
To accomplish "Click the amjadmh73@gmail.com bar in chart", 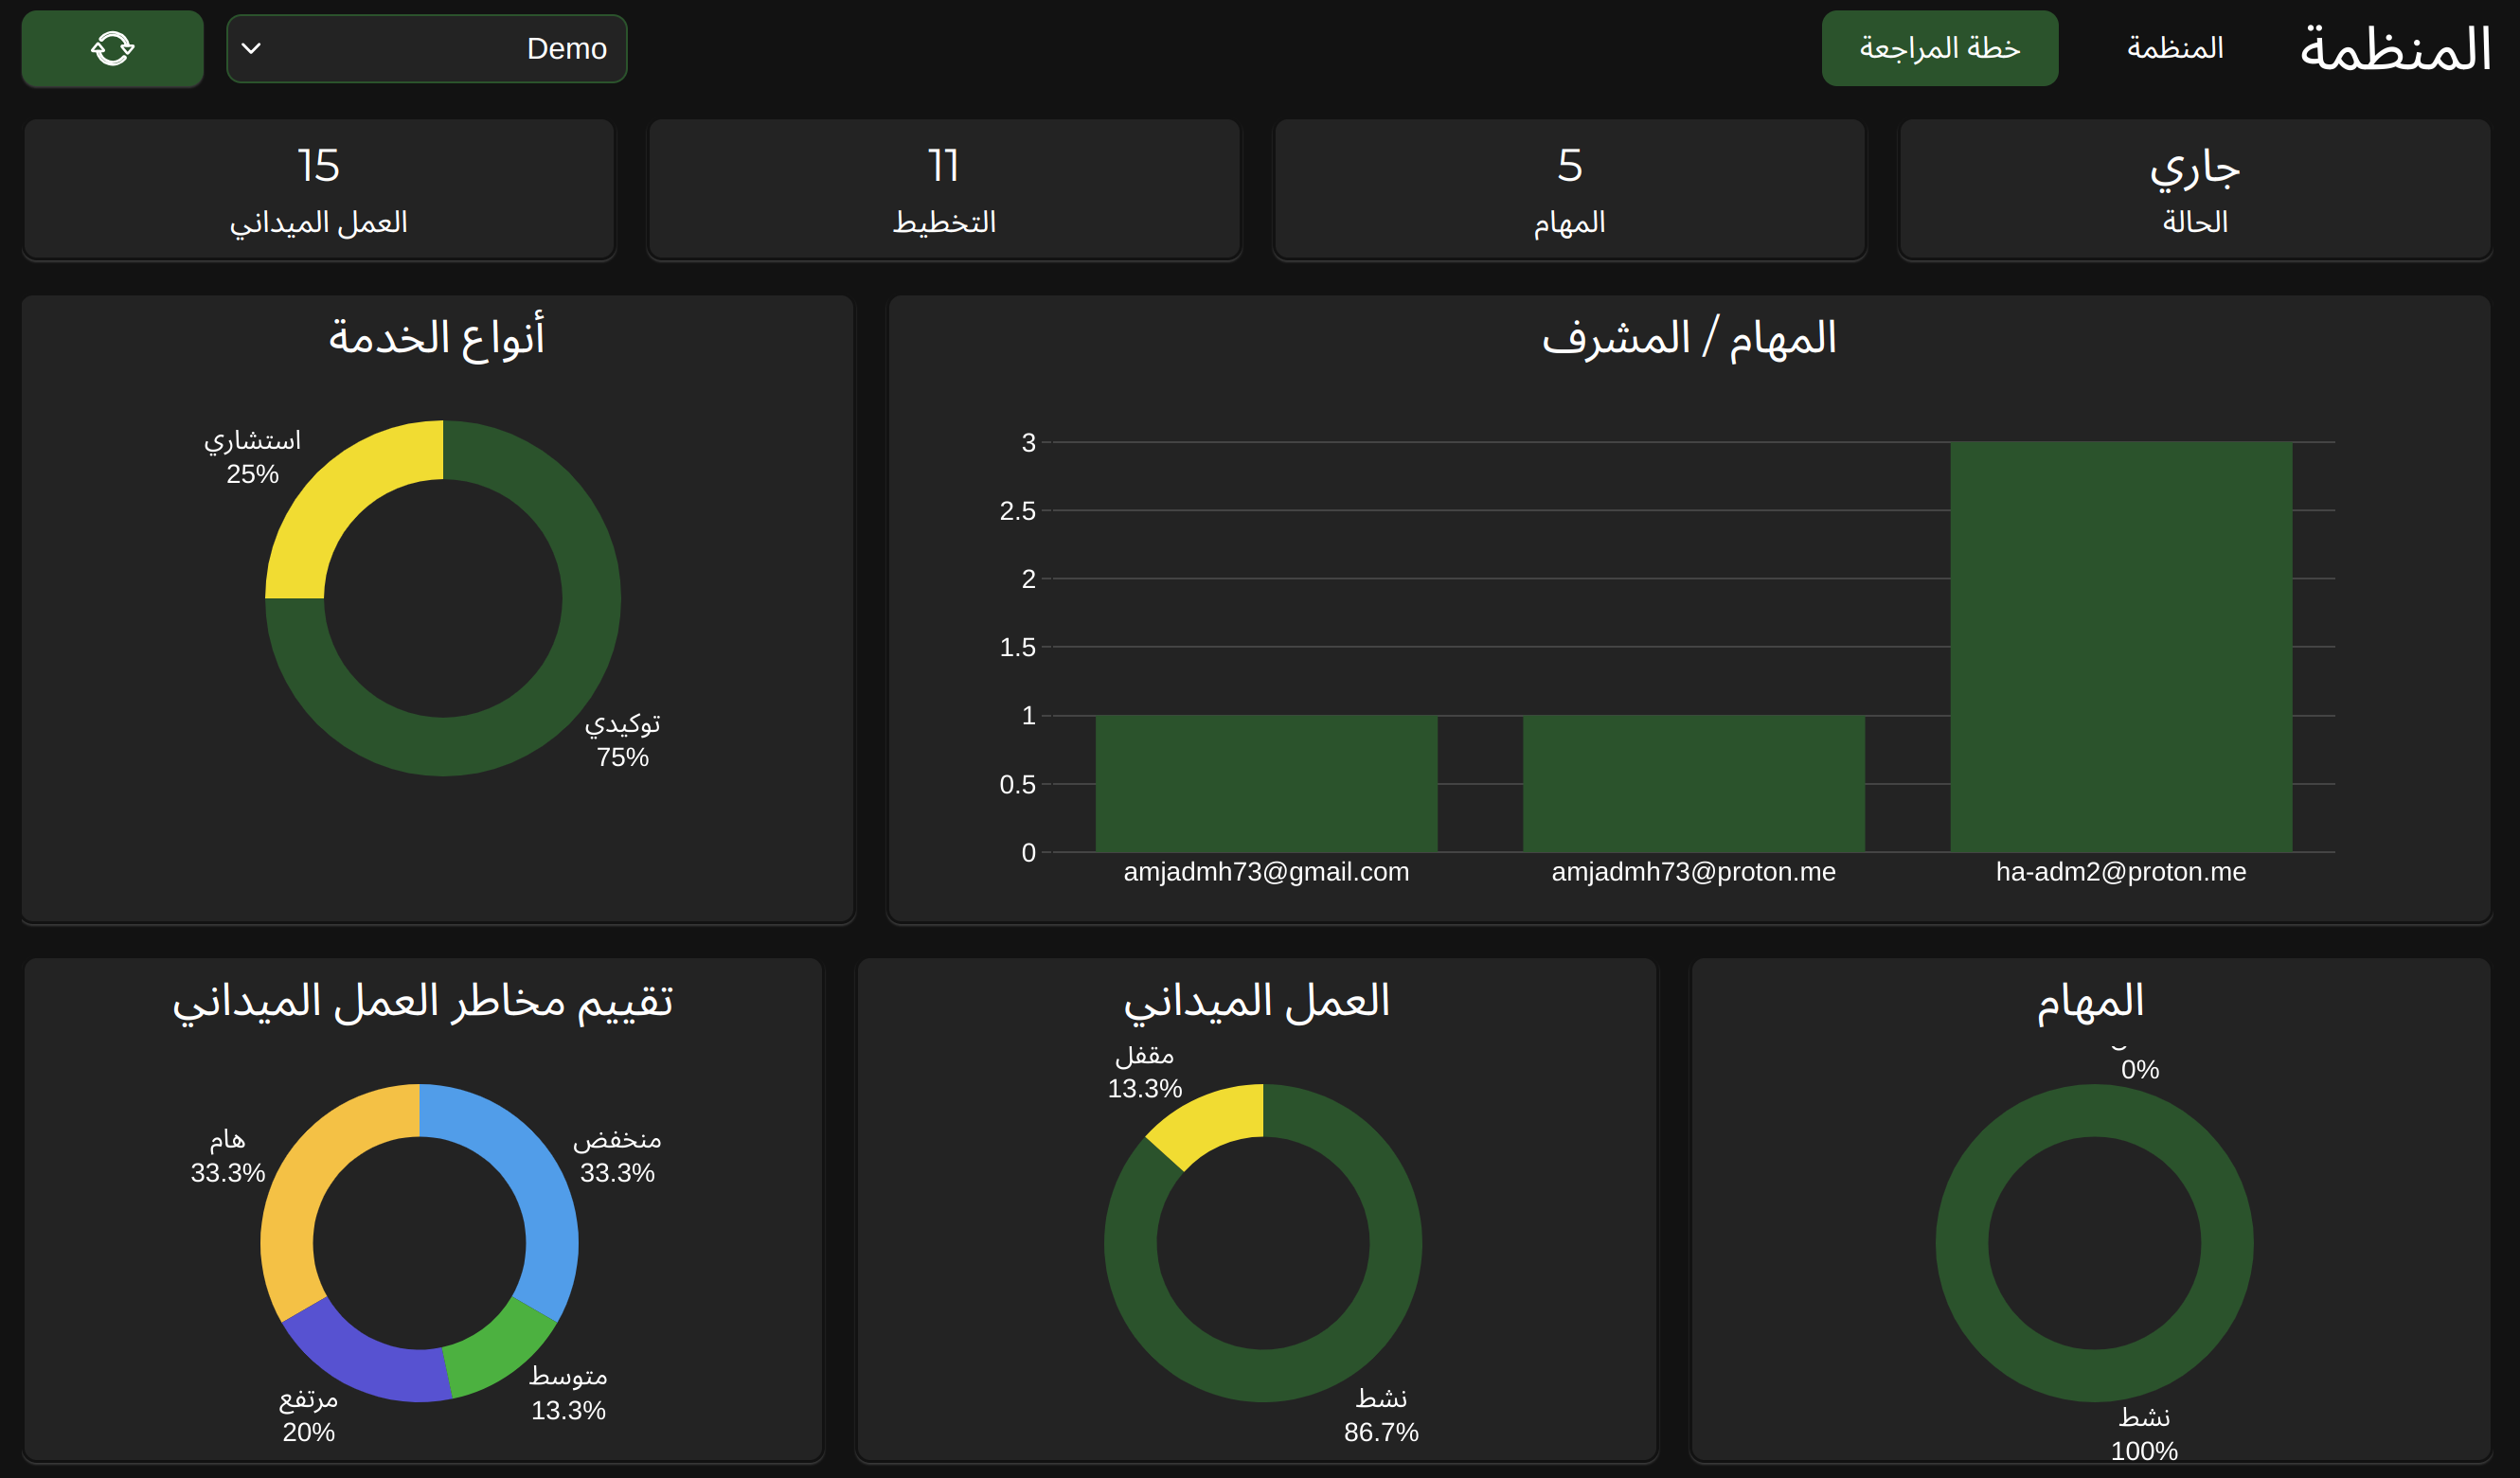I will [1266, 783].
